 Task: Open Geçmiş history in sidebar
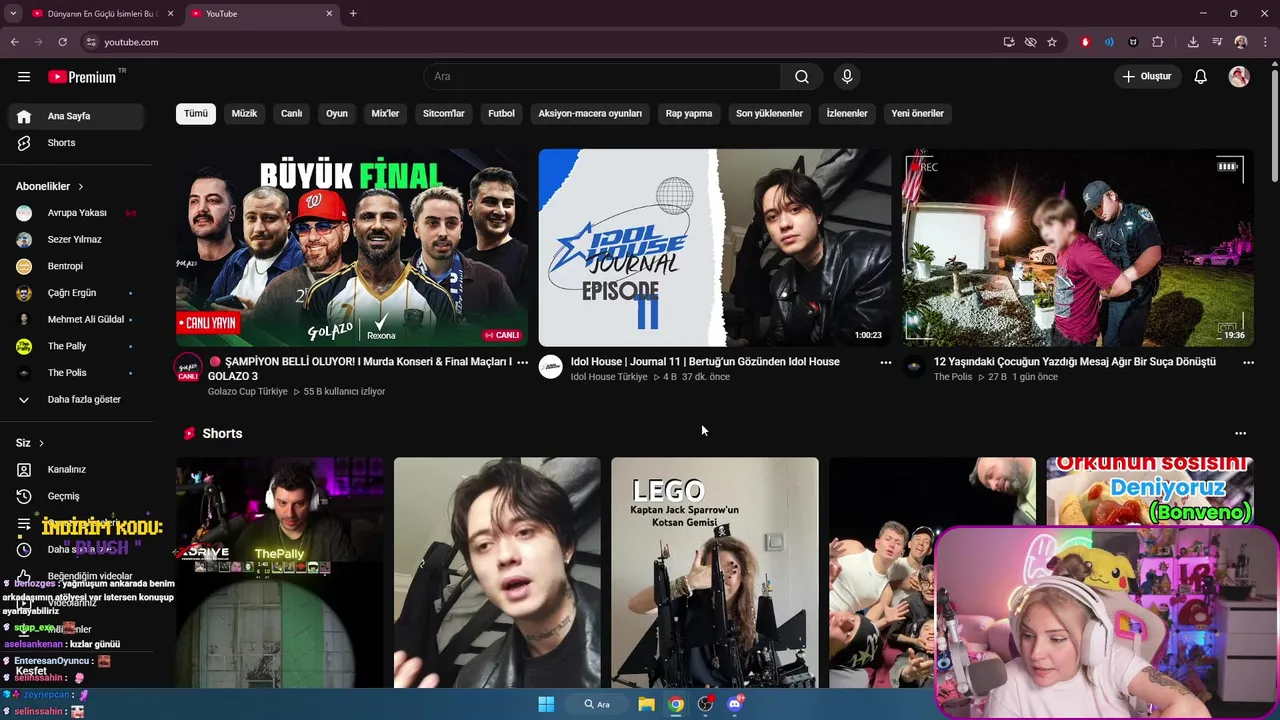tap(76, 496)
